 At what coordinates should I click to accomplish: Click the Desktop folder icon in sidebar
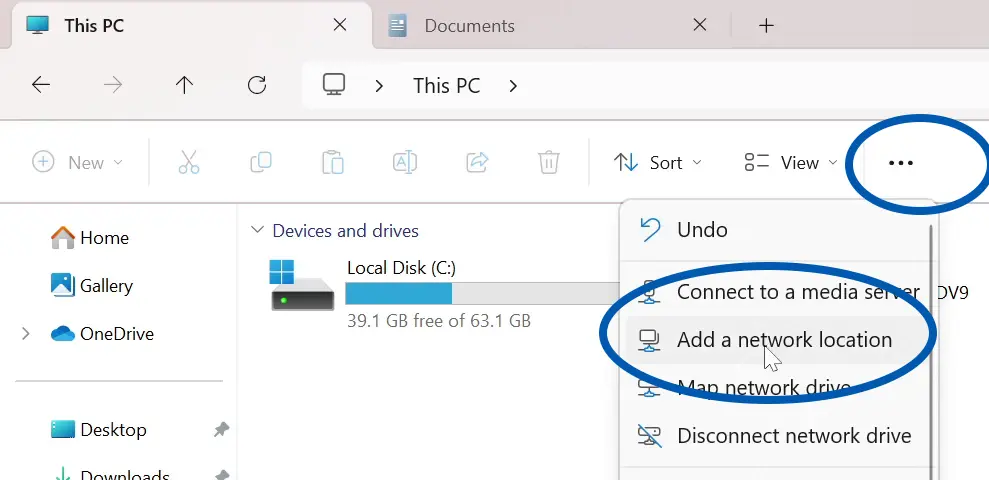62,430
